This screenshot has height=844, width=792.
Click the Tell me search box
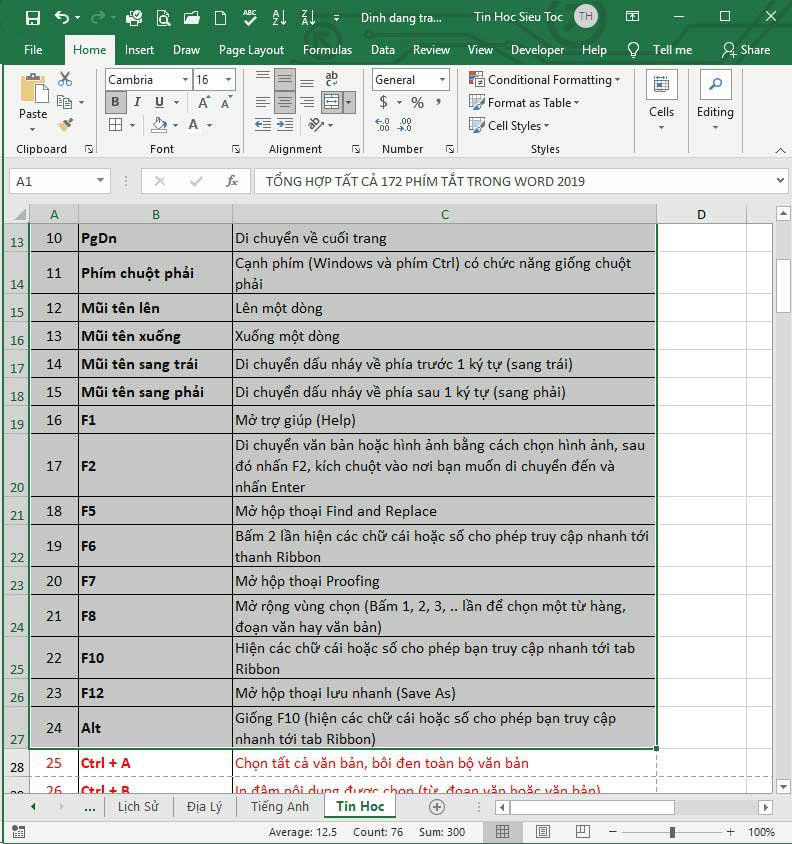point(661,50)
